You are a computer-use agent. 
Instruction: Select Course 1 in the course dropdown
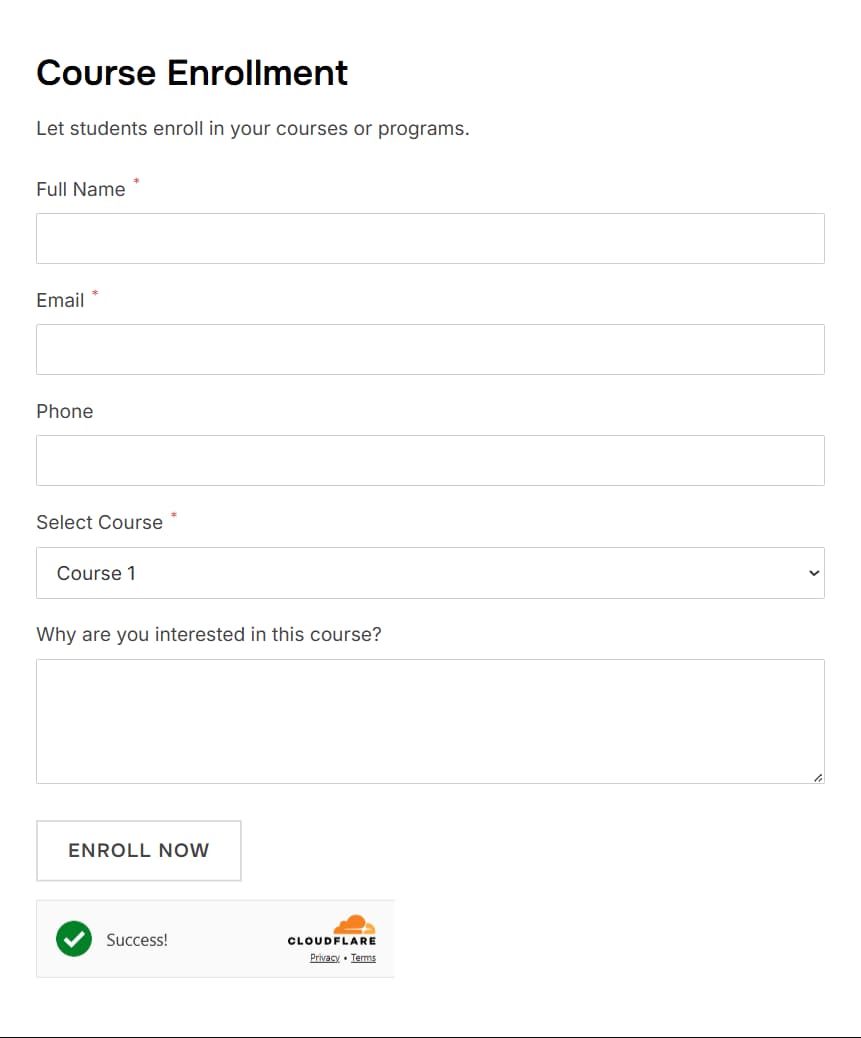click(x=430, y=573)
